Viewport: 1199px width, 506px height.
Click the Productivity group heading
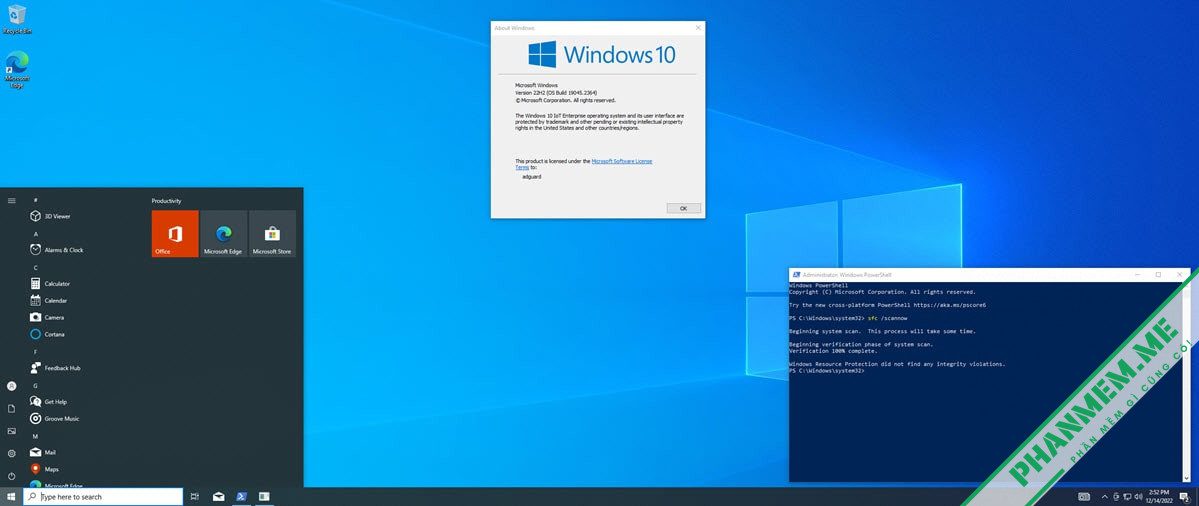pos(167,200)
